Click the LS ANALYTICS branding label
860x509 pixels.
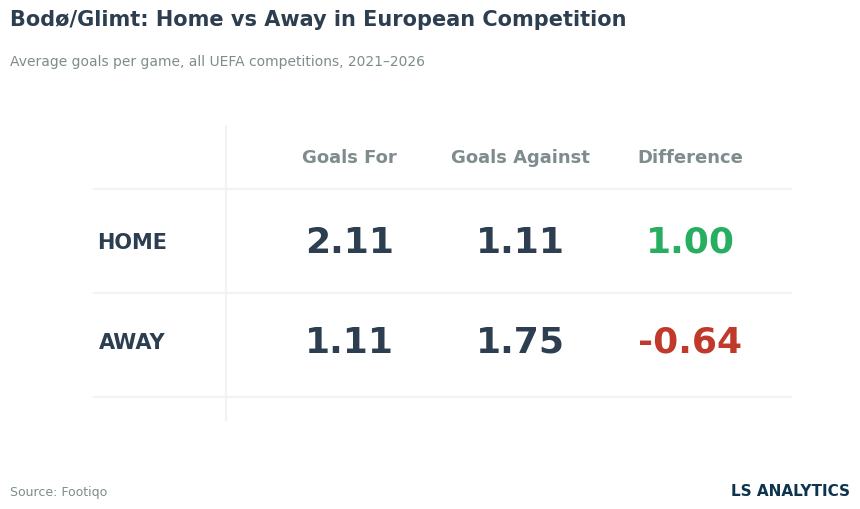(790, 490)
